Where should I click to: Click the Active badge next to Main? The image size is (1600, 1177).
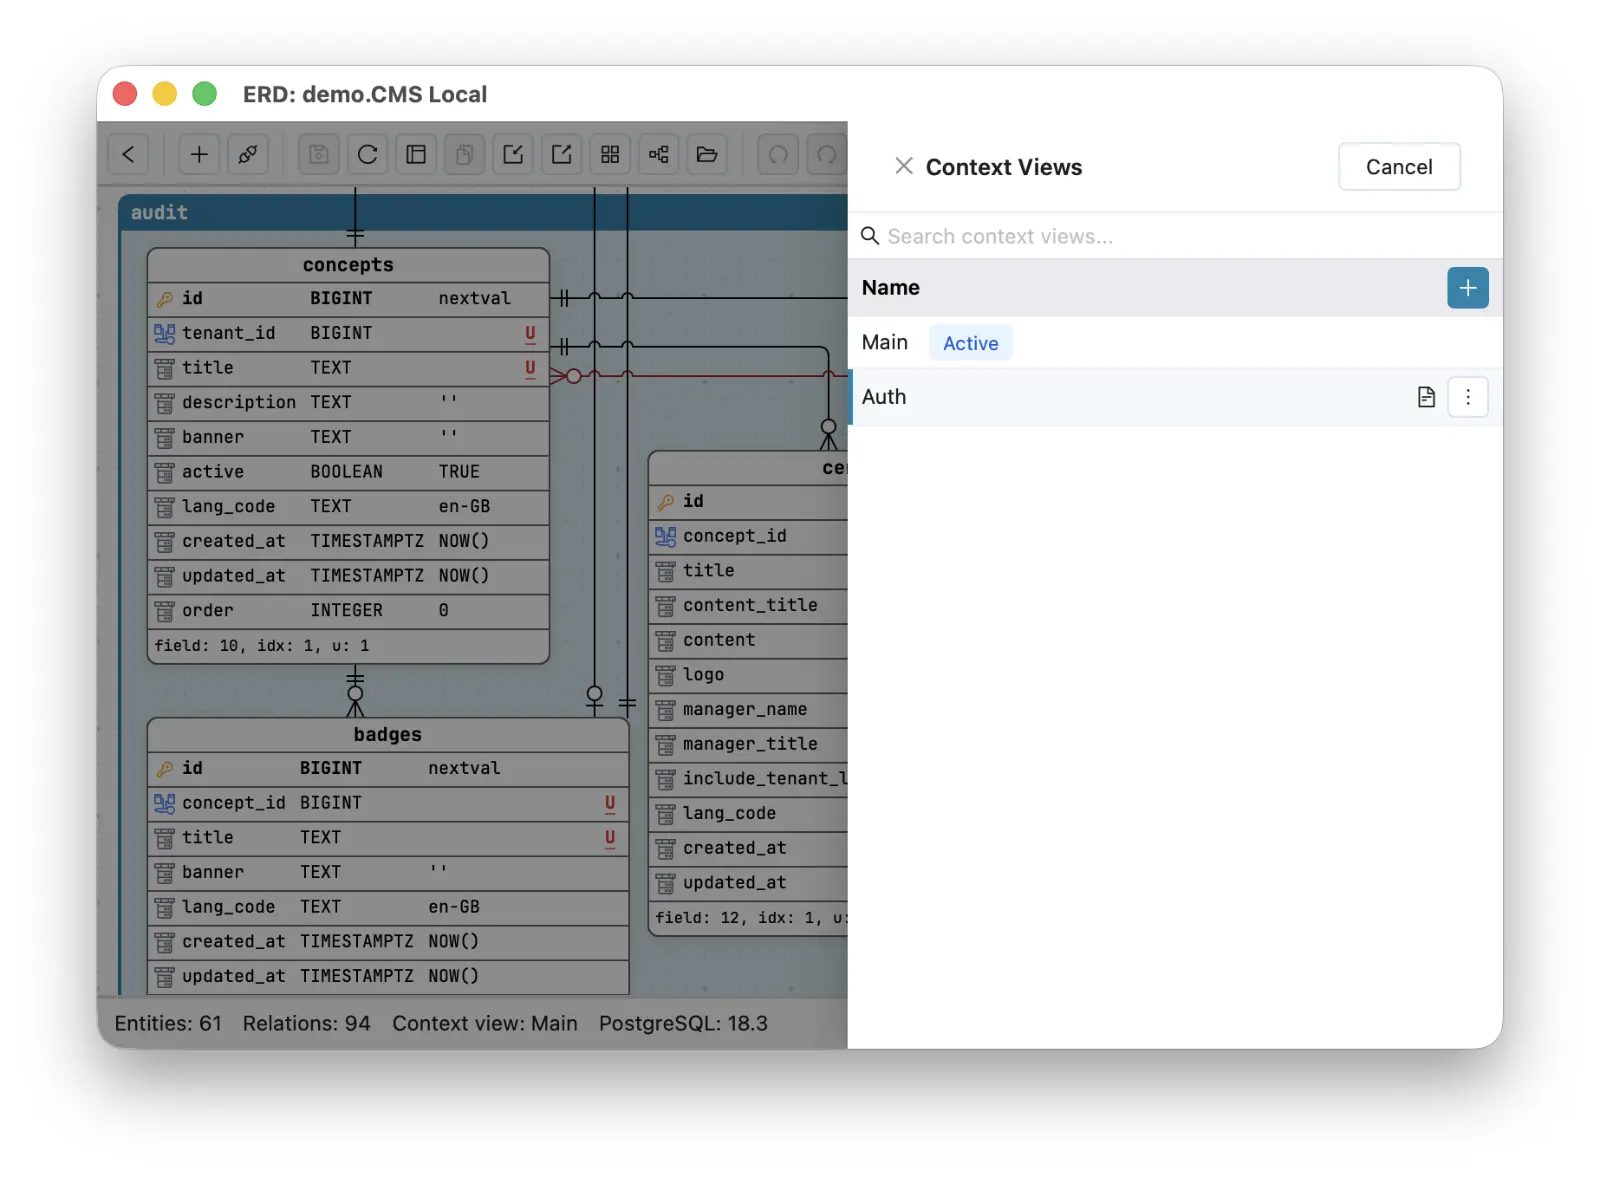pyautogui.click(x=970, y=343)
